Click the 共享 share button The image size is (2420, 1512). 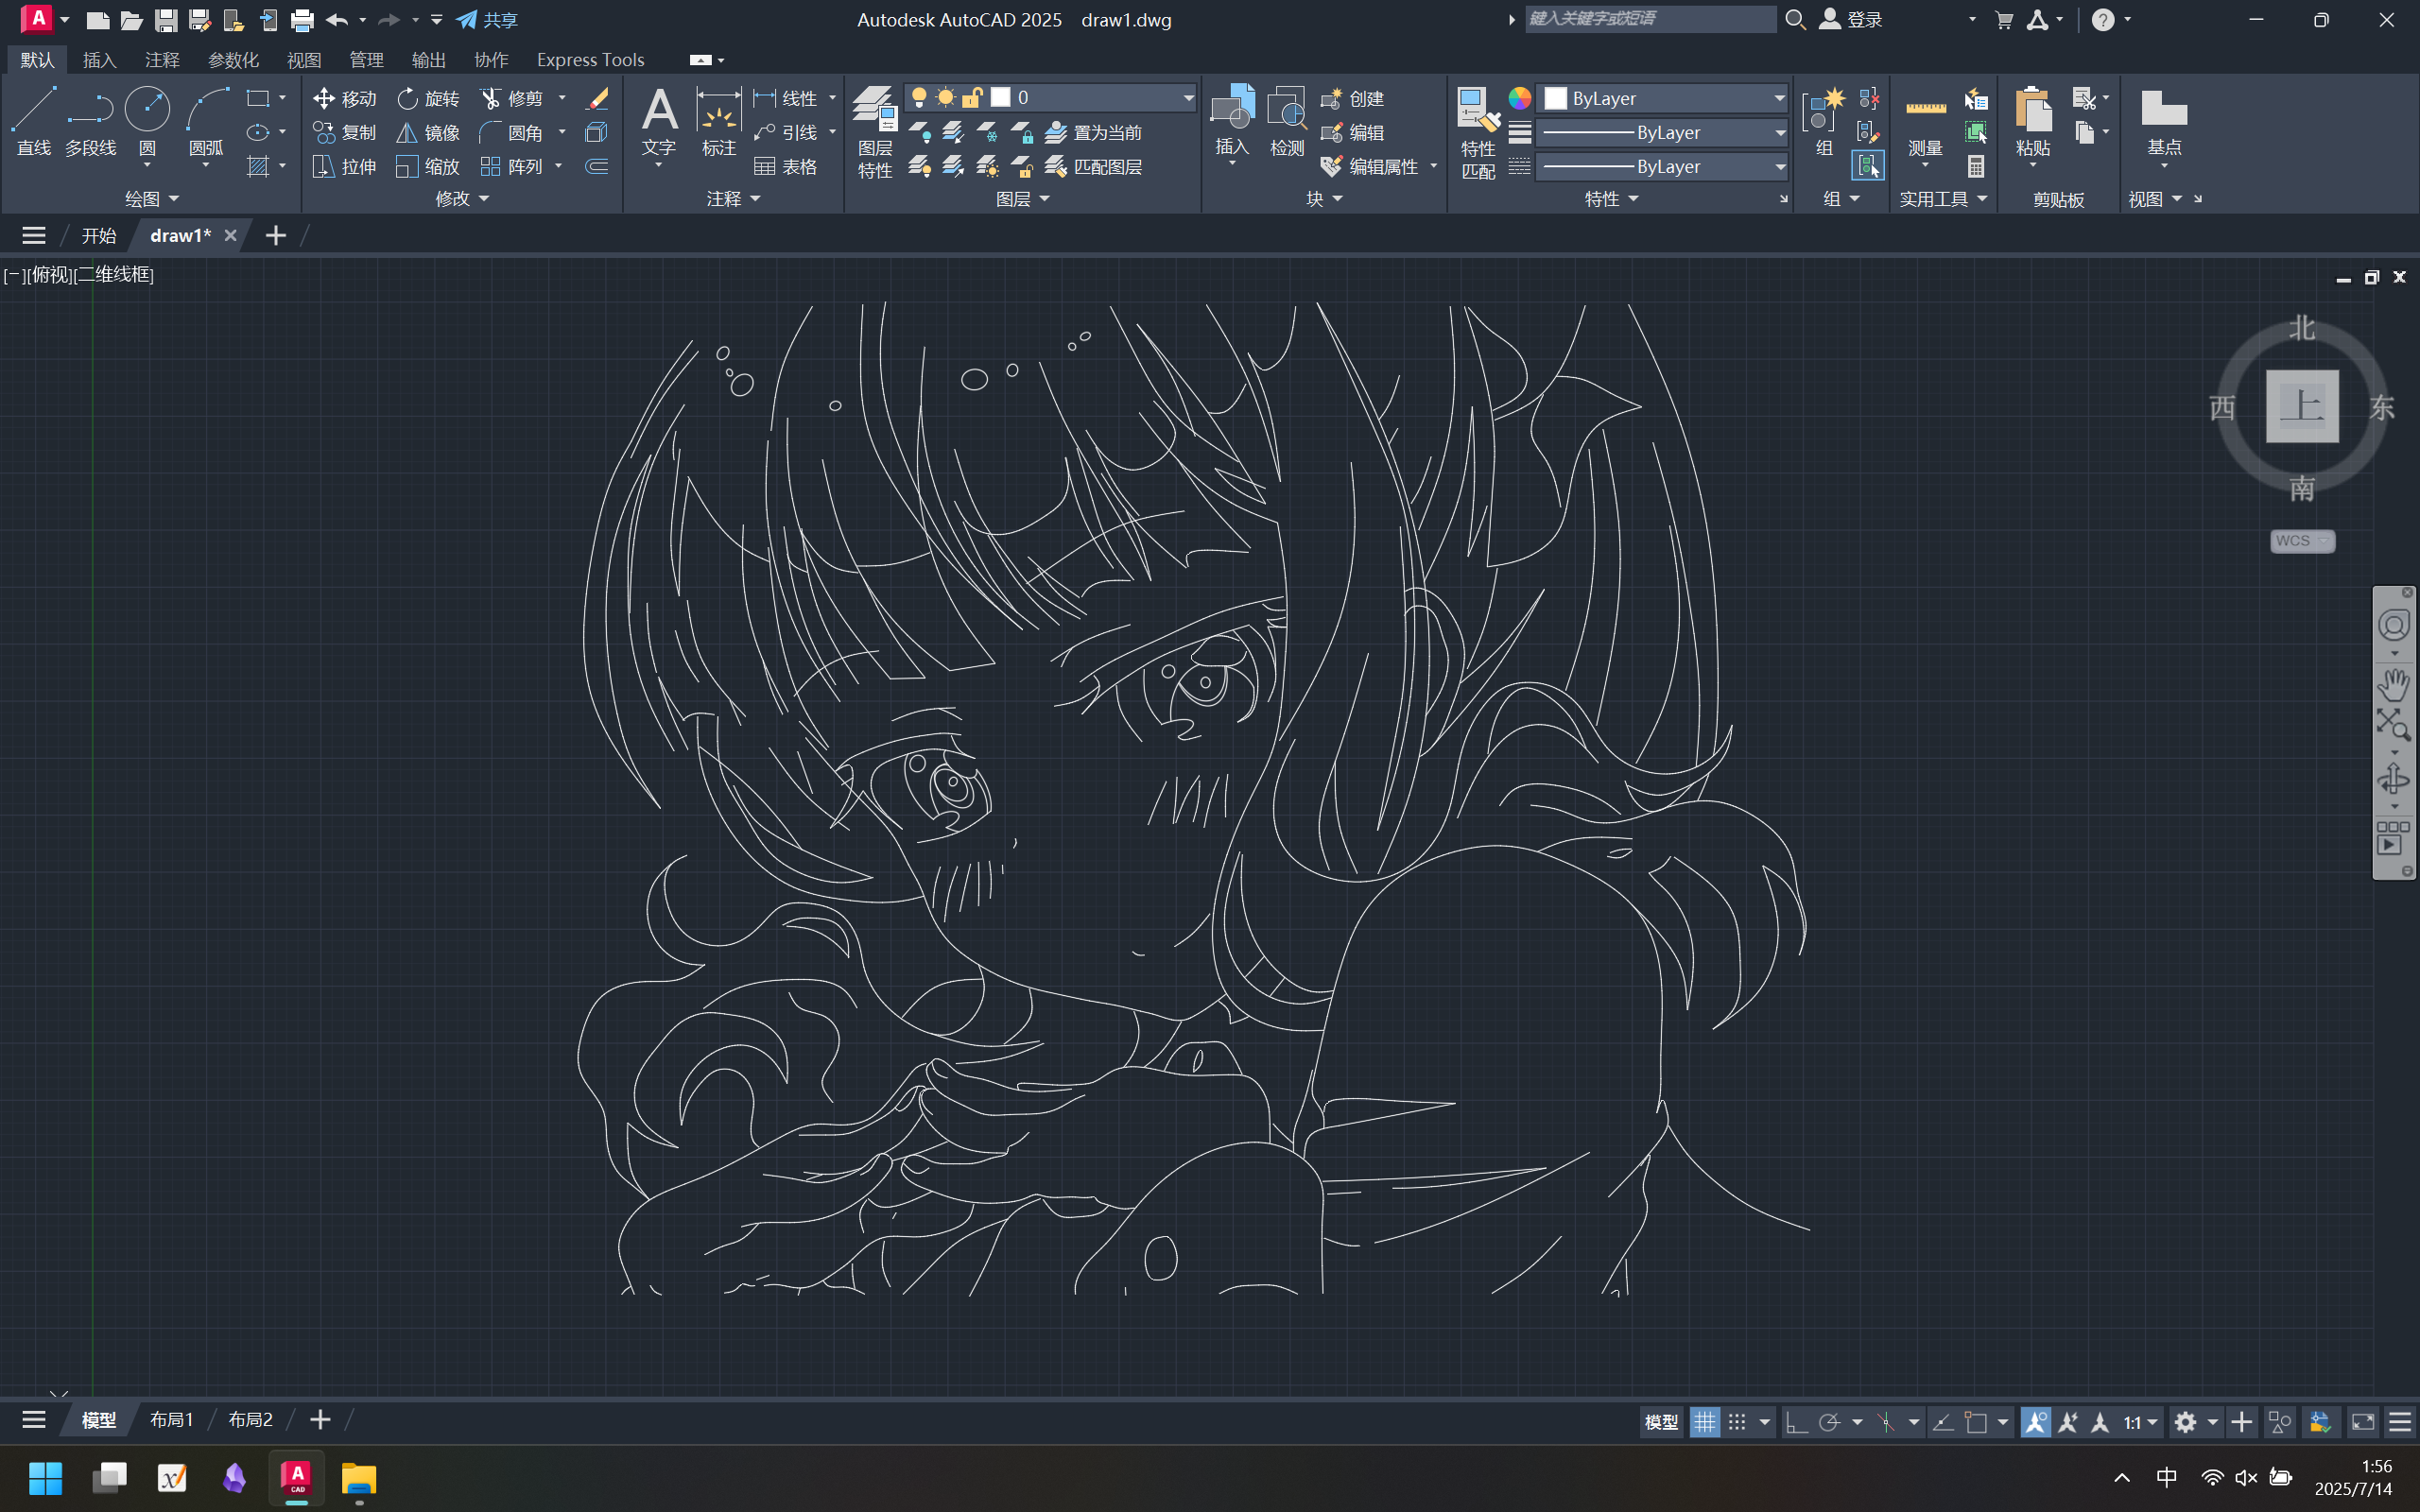coord(487,20)
